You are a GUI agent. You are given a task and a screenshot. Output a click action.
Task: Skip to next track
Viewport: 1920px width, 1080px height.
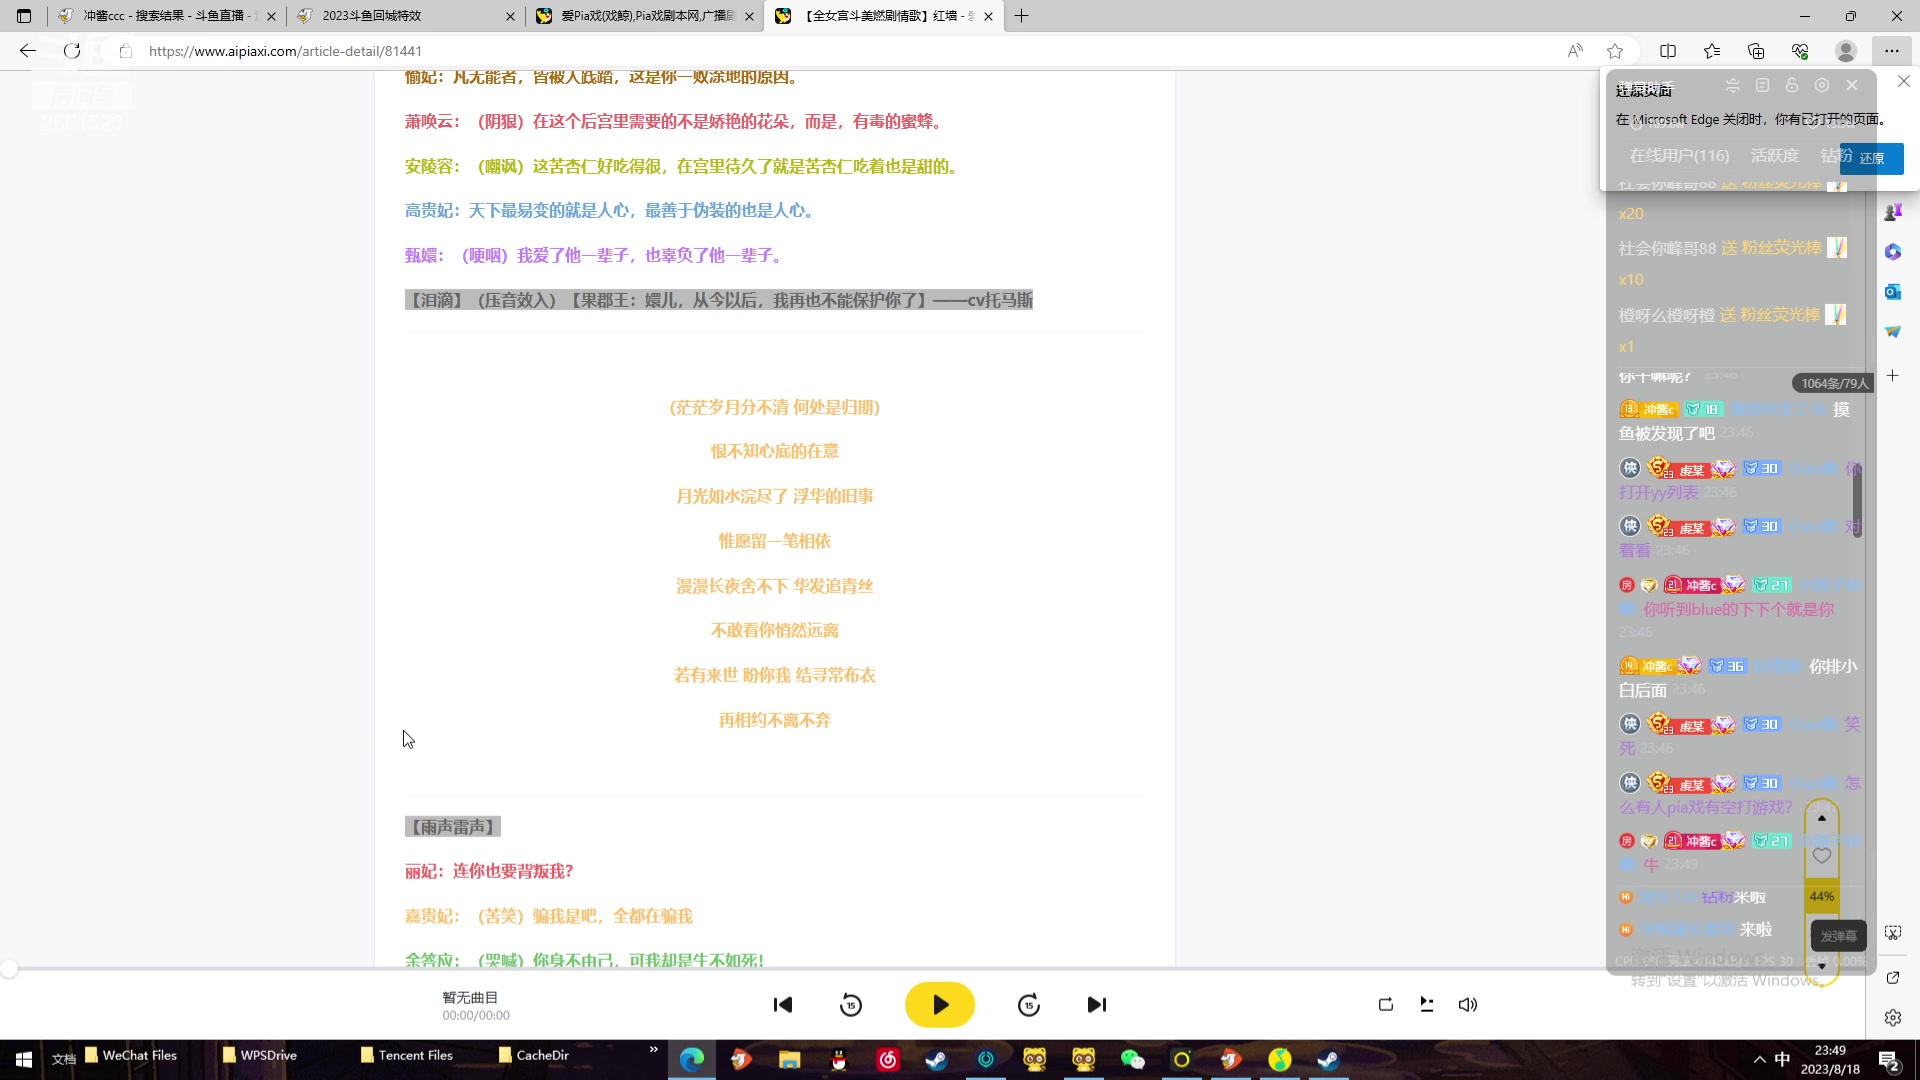[x=1097, y=1005]
